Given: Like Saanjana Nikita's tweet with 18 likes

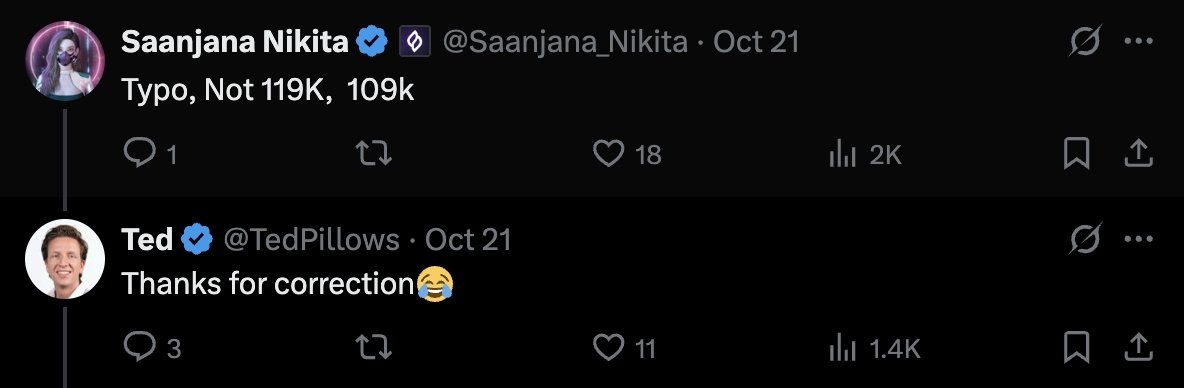Looking at the screenshot, I should coord(627,155).
